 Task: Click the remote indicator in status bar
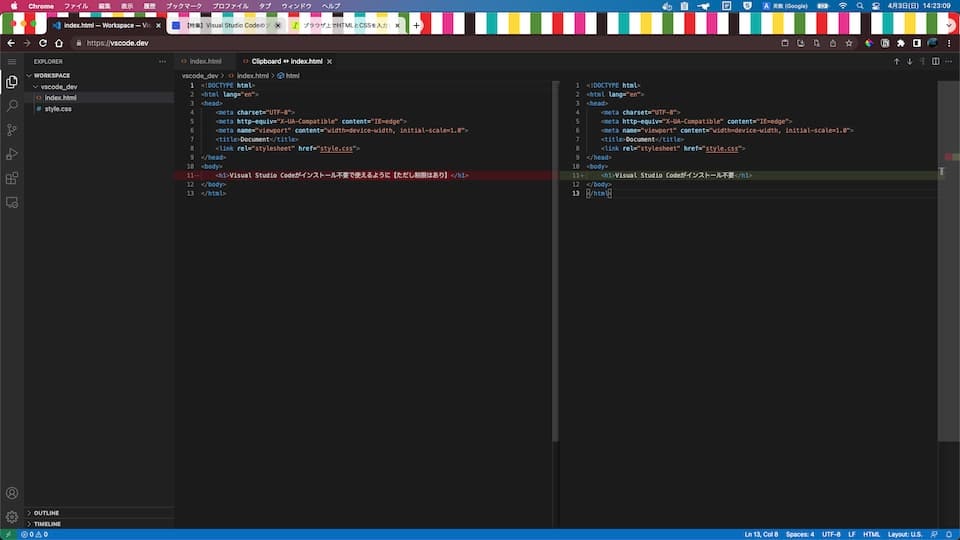[8, 534]
